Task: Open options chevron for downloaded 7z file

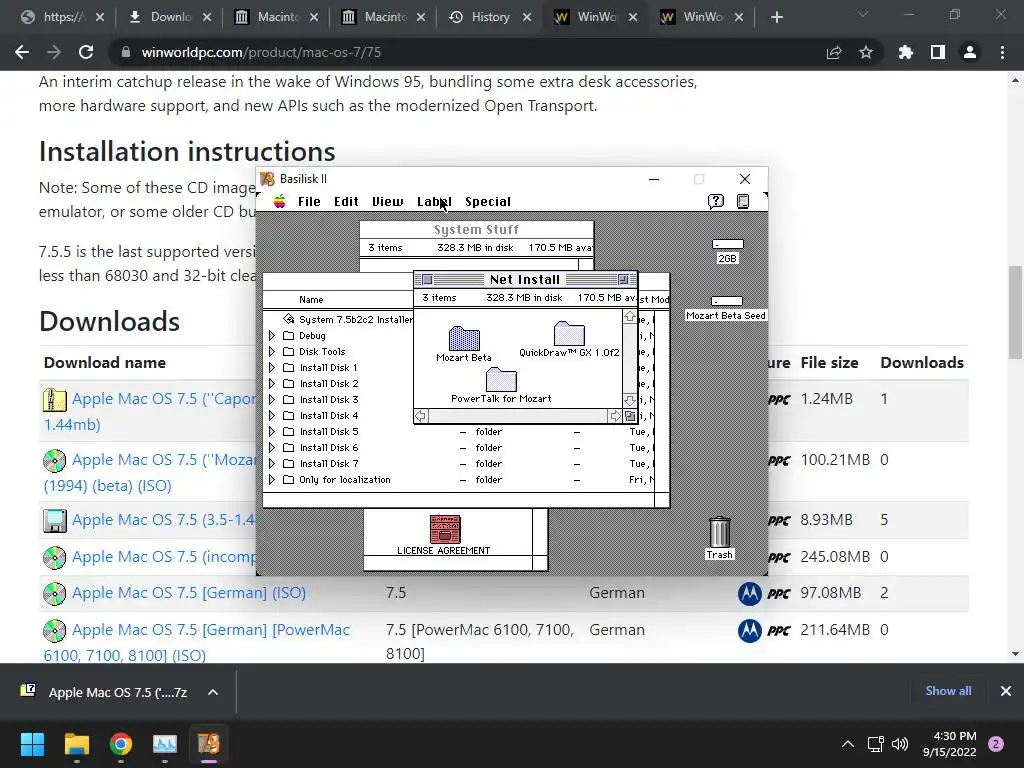Action: tap(213, 692)
